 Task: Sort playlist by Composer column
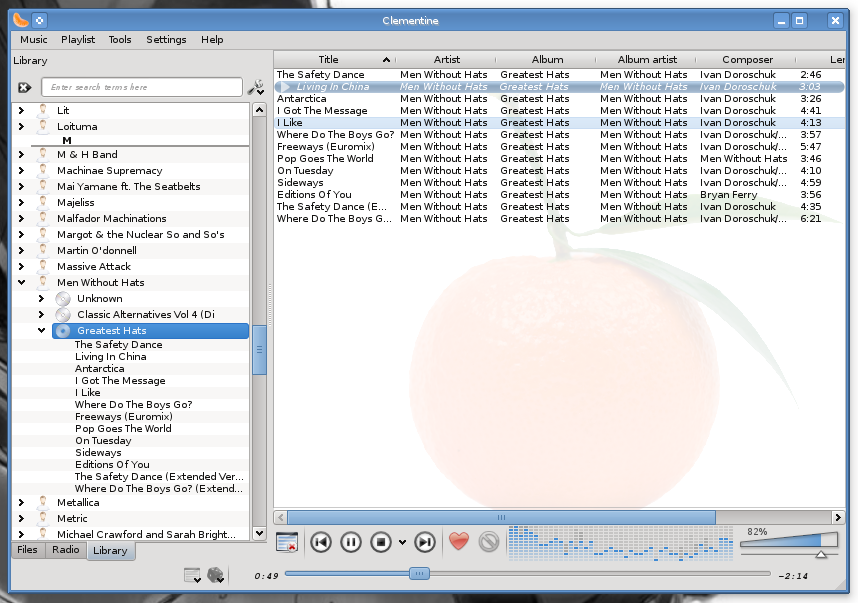747,60
